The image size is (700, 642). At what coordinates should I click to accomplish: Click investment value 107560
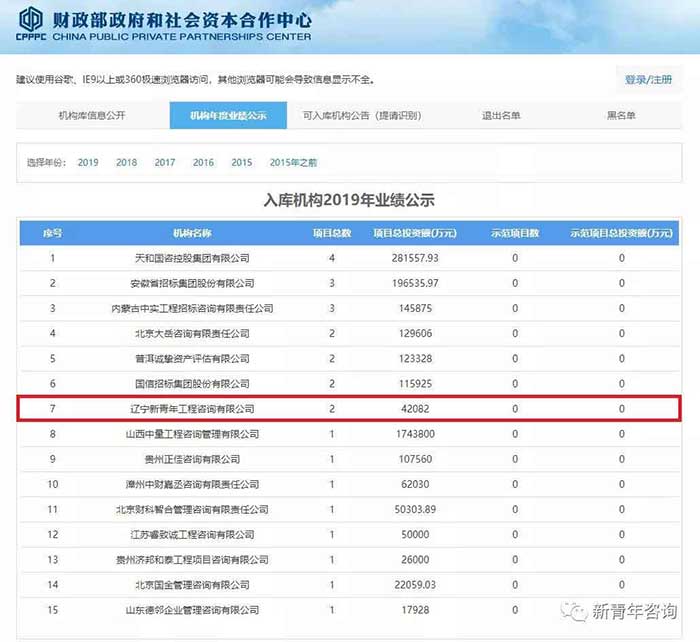tap(415, 459)
